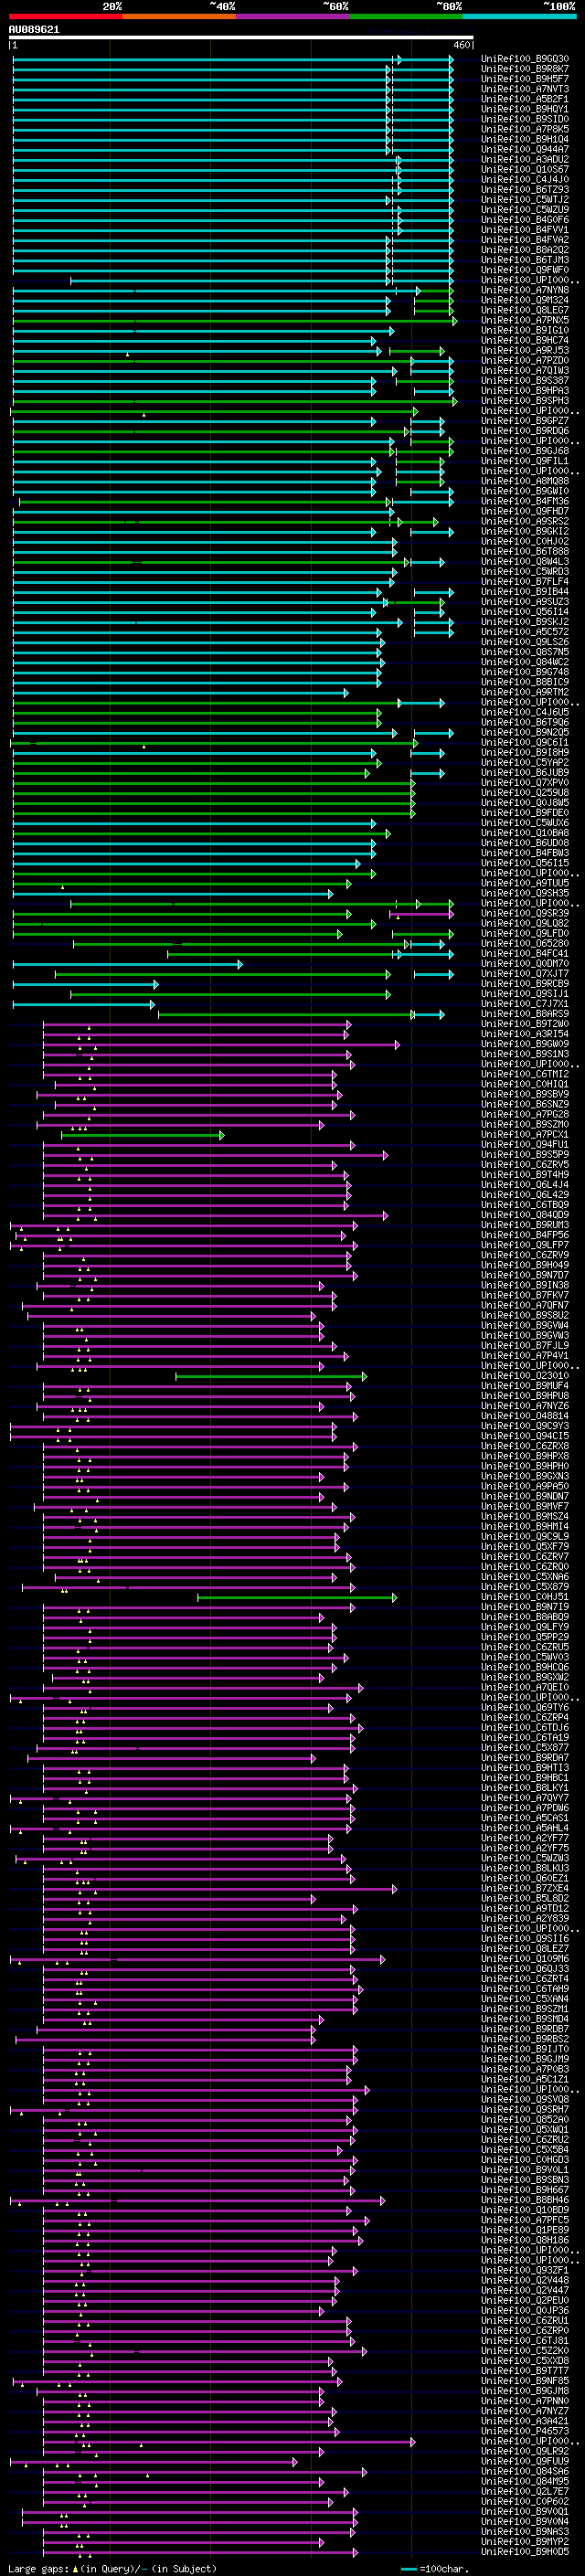Click the UniRef100_B8ARS9 label

coord(525,1013)
